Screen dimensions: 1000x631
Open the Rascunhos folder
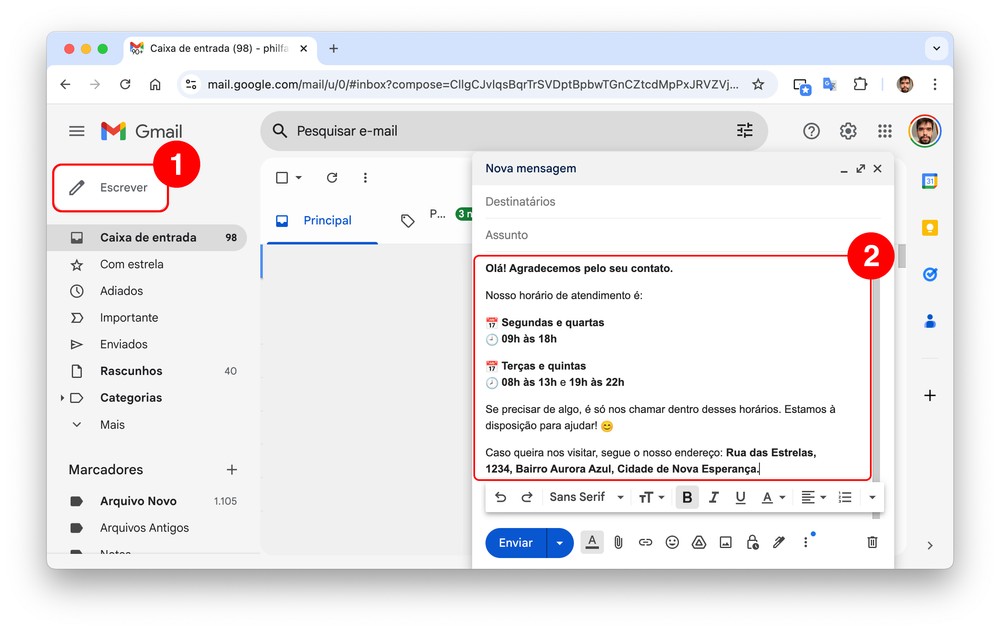tap(131, 371)
